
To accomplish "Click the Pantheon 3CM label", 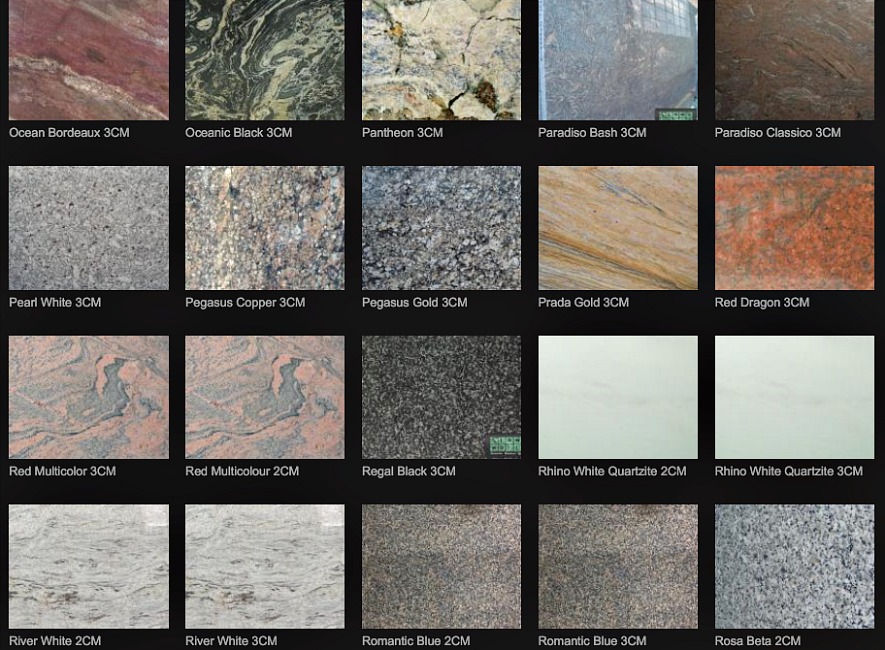I will (402, 133).
